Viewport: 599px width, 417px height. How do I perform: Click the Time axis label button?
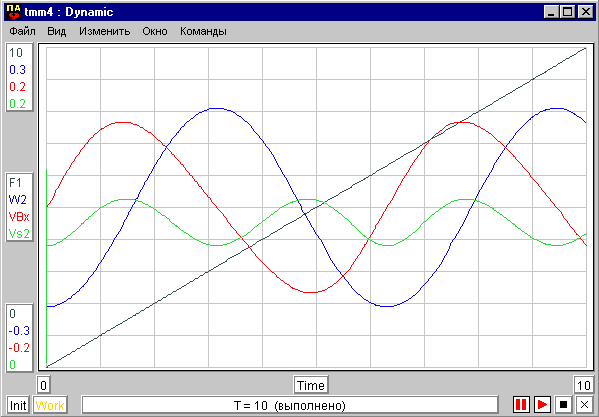pyautogui.click(x=311, y=385)
